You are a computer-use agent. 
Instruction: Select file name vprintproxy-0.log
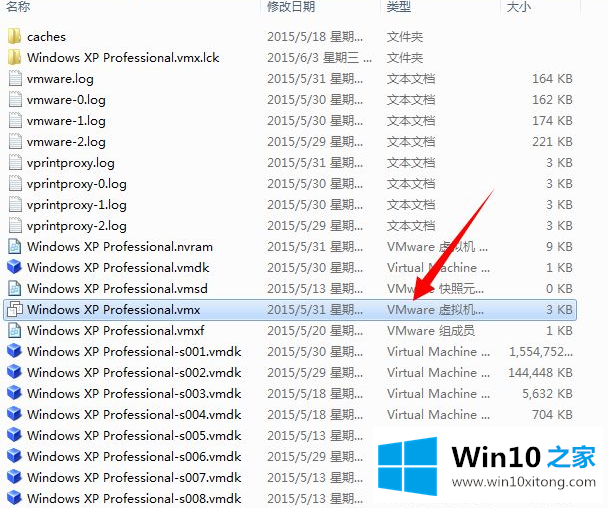pyautogui.click(x=77, y=184)
